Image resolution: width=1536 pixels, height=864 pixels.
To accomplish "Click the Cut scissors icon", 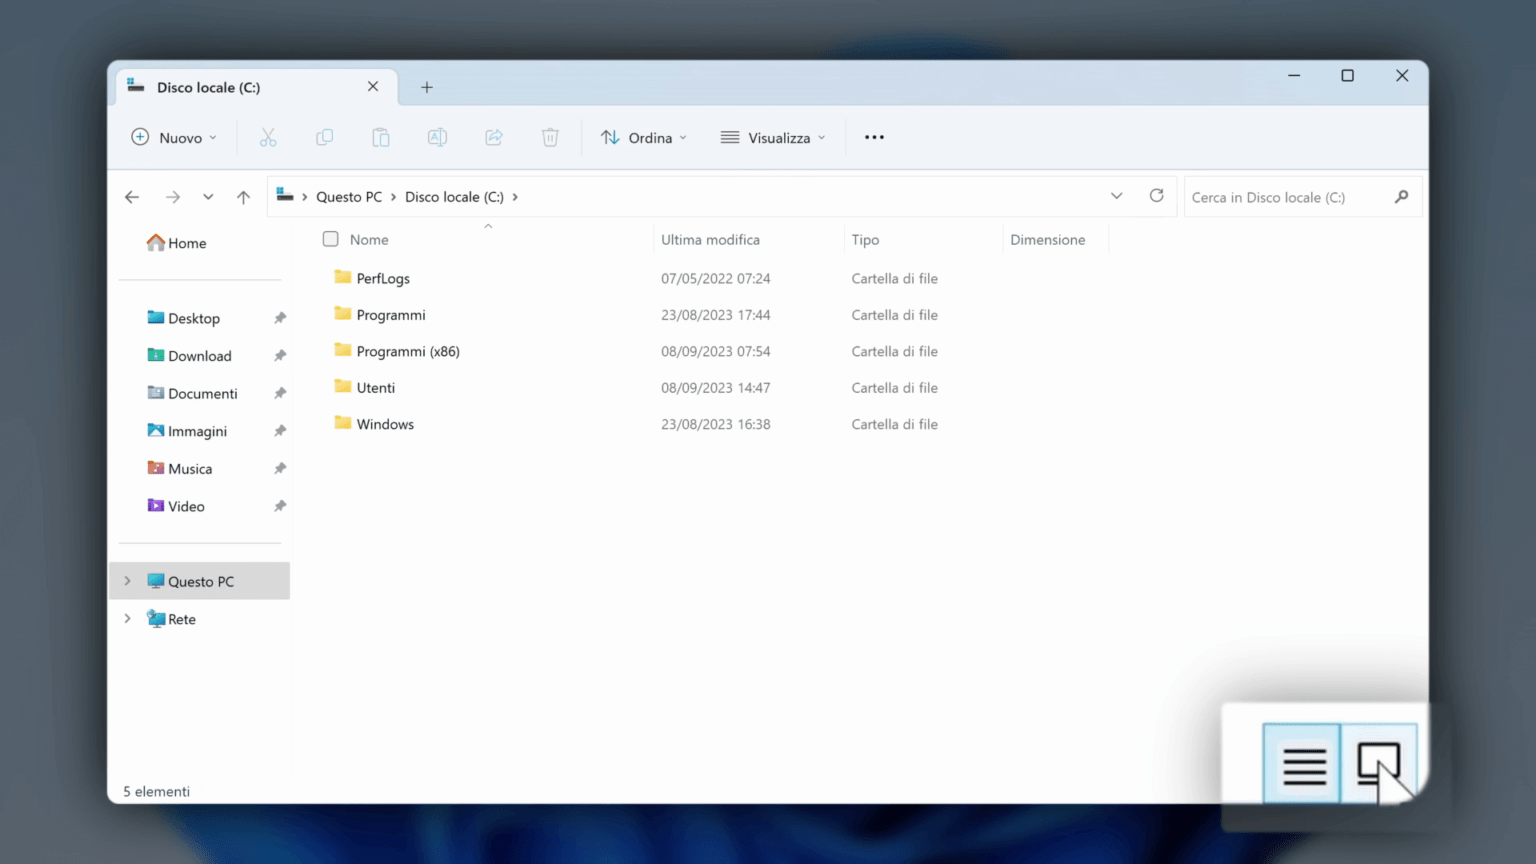I will 268,138.
